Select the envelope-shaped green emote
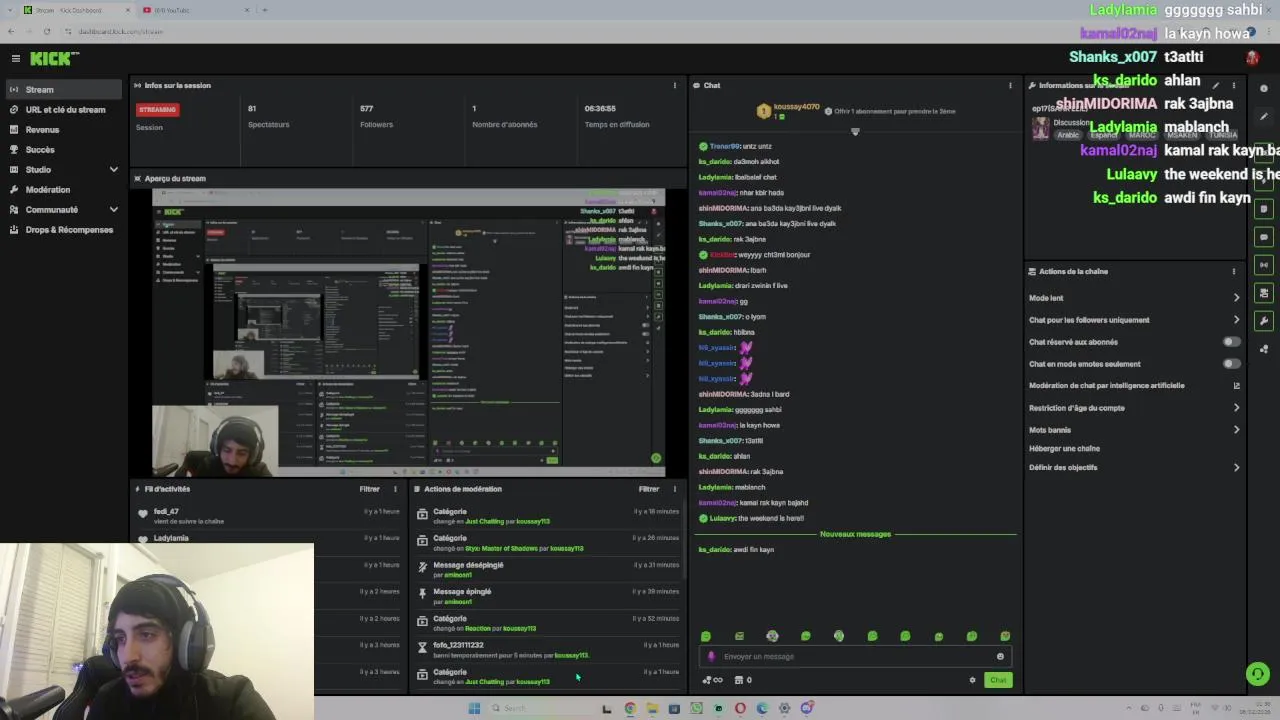1280x720 pixels. [739, 636]
